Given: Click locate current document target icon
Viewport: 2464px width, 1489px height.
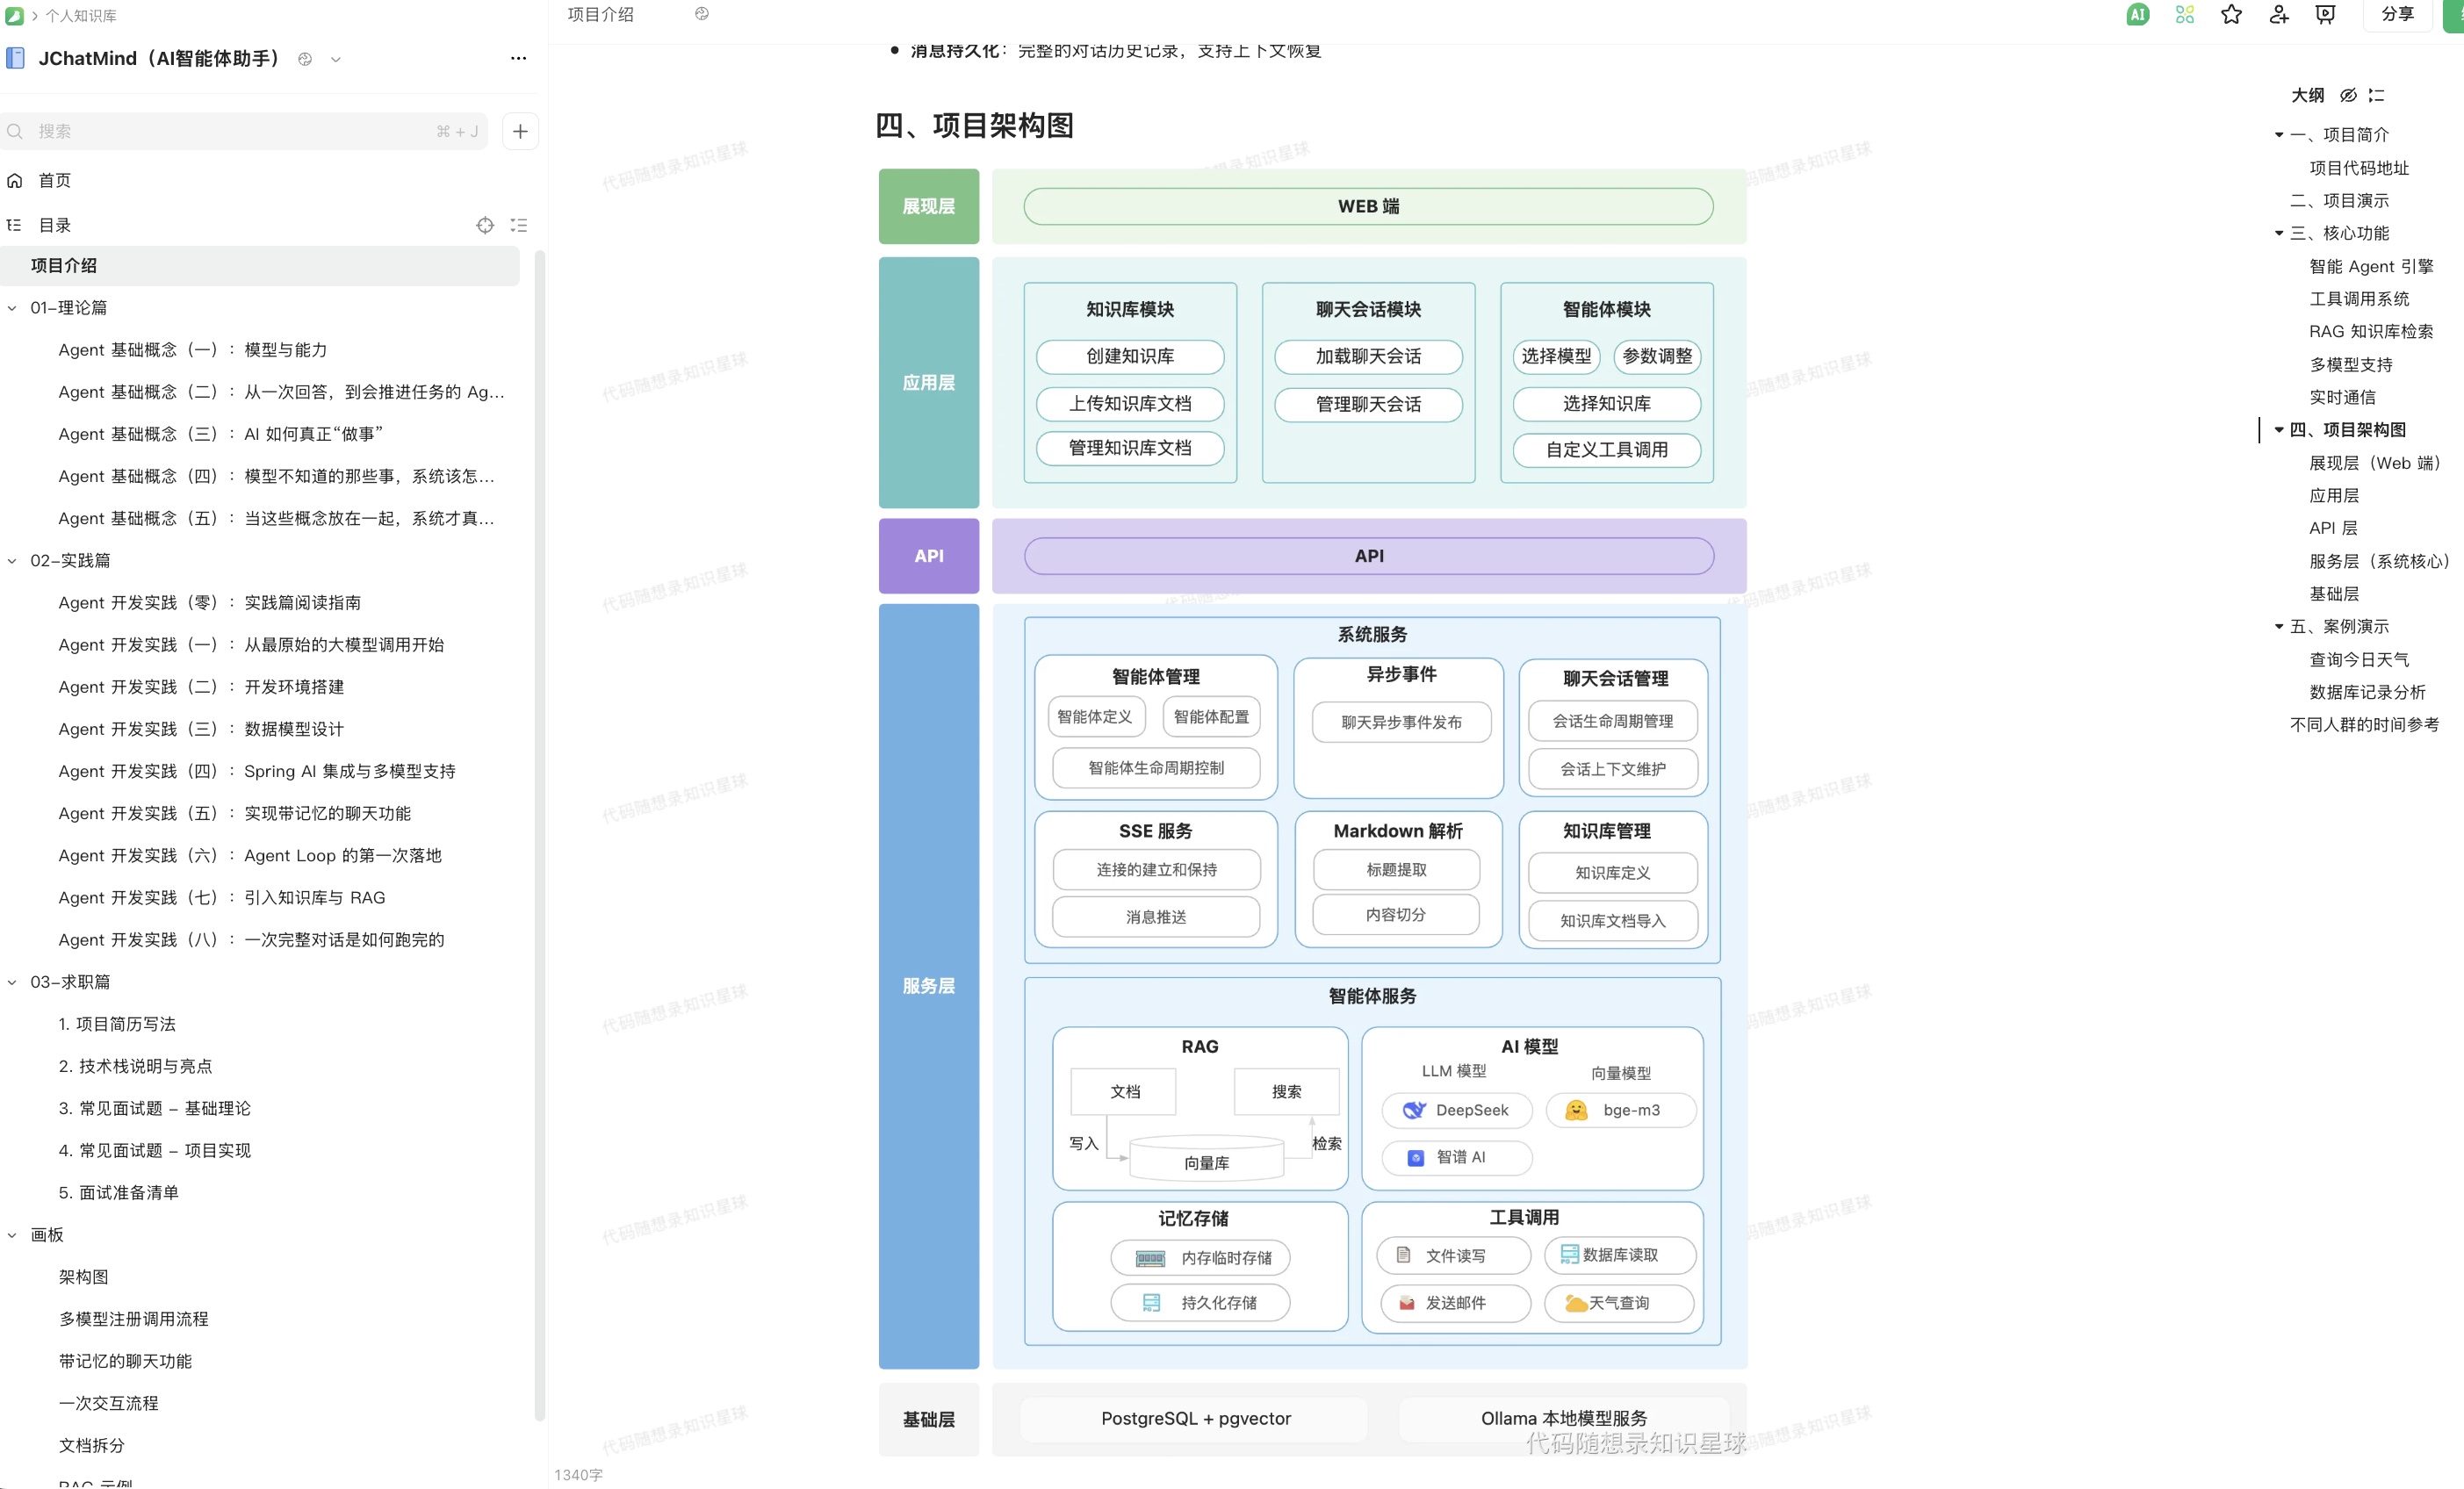Looking at the screenshot, I should (x=485, y=225).
